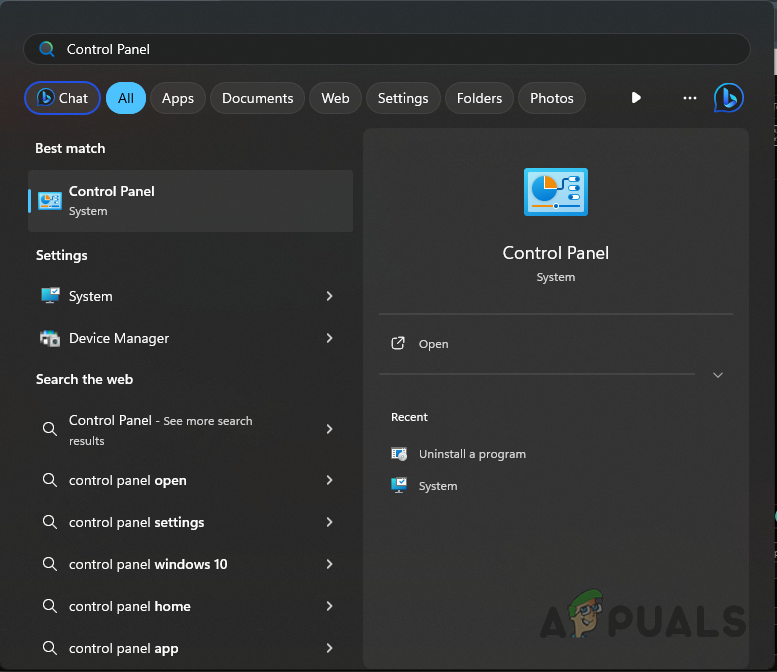
Task: Switch to the Web filter tab
Action: tap(335, 98)
